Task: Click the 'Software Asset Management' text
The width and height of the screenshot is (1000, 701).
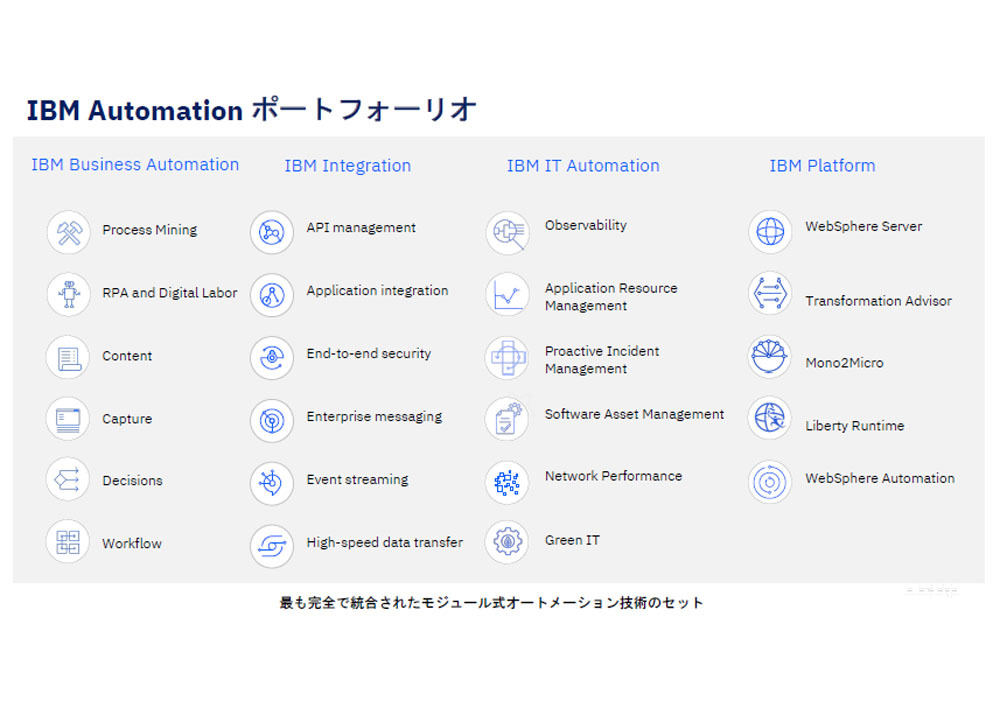Action: [x=635, y=414]
